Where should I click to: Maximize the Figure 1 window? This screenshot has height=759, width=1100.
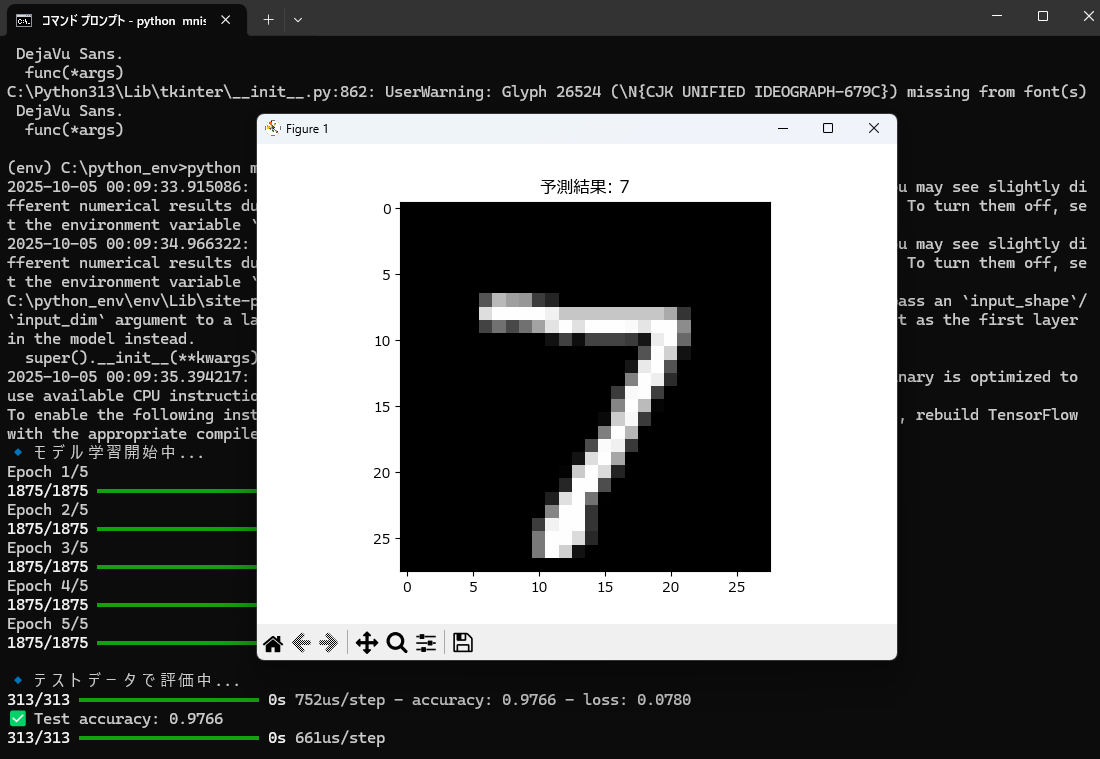tap(827, 128)
